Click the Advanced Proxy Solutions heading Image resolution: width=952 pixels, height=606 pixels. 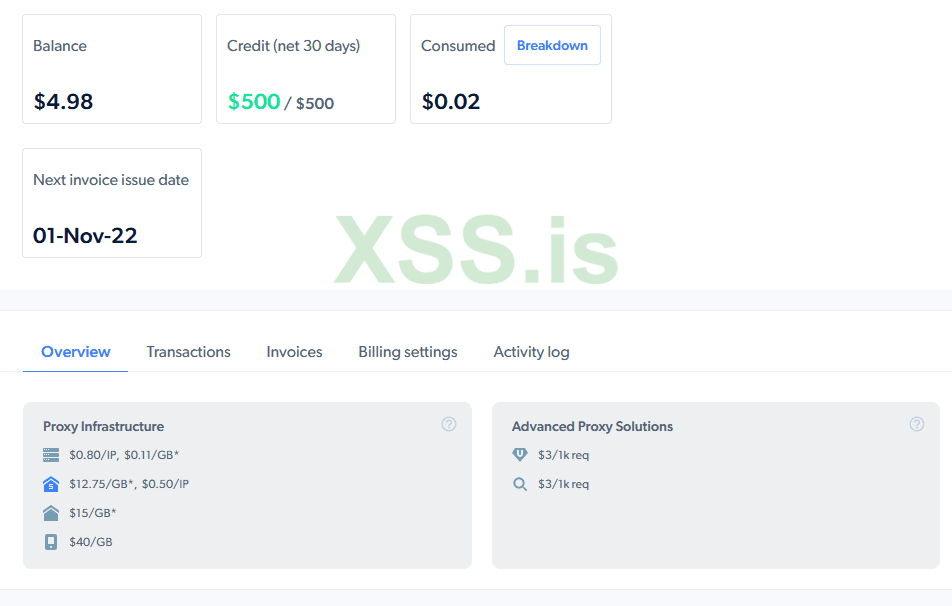[x=592, y=426]
